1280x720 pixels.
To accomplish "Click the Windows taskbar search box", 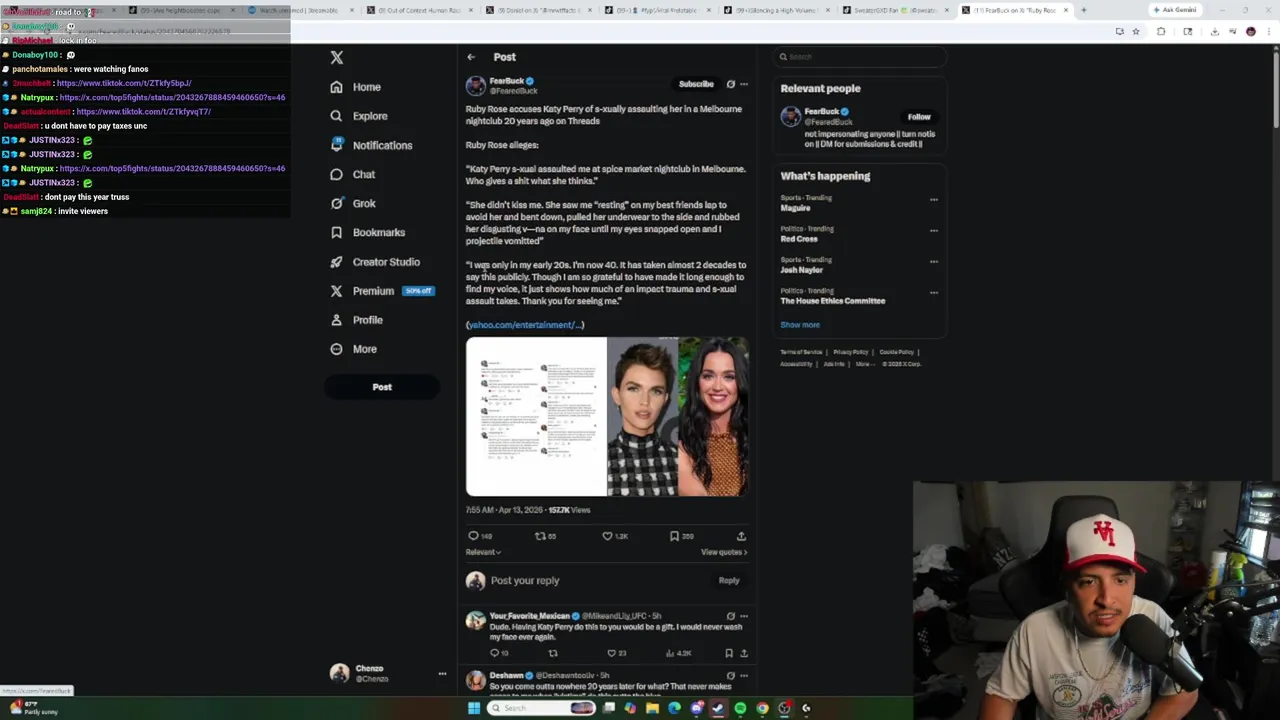I will click(x=543, y=708).
